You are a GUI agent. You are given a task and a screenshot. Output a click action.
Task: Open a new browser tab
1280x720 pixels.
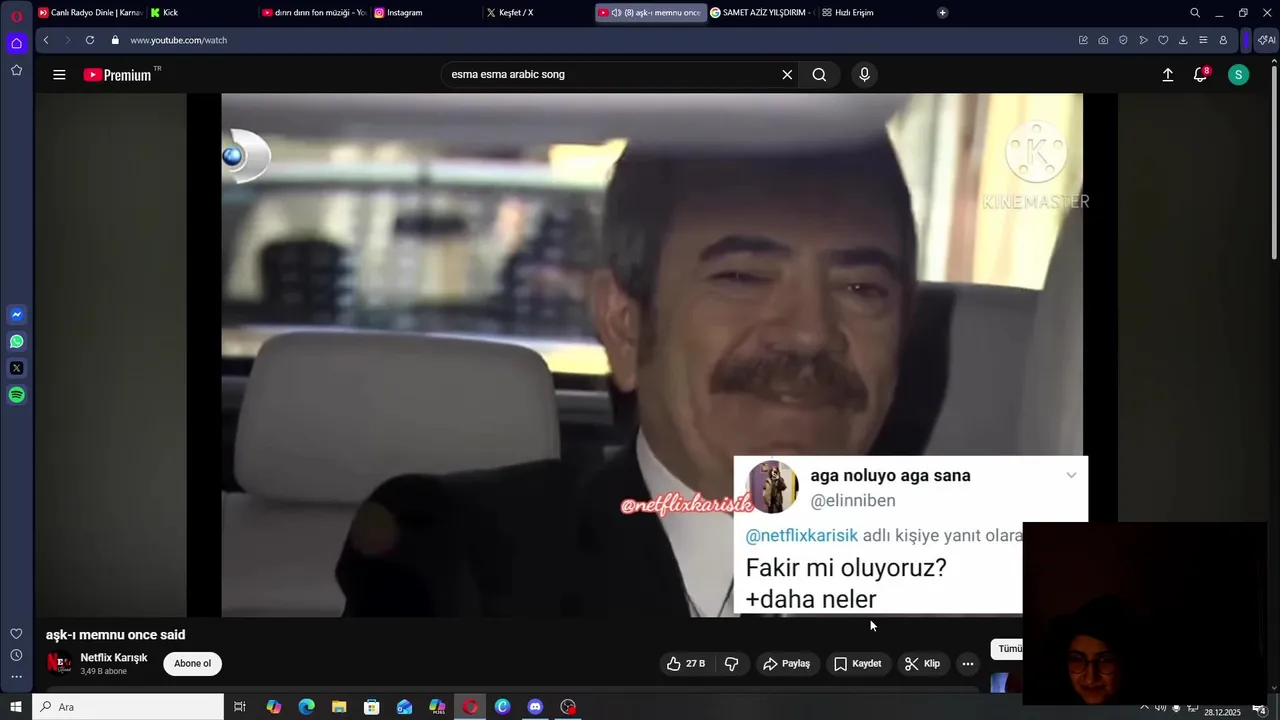(942, 13)
